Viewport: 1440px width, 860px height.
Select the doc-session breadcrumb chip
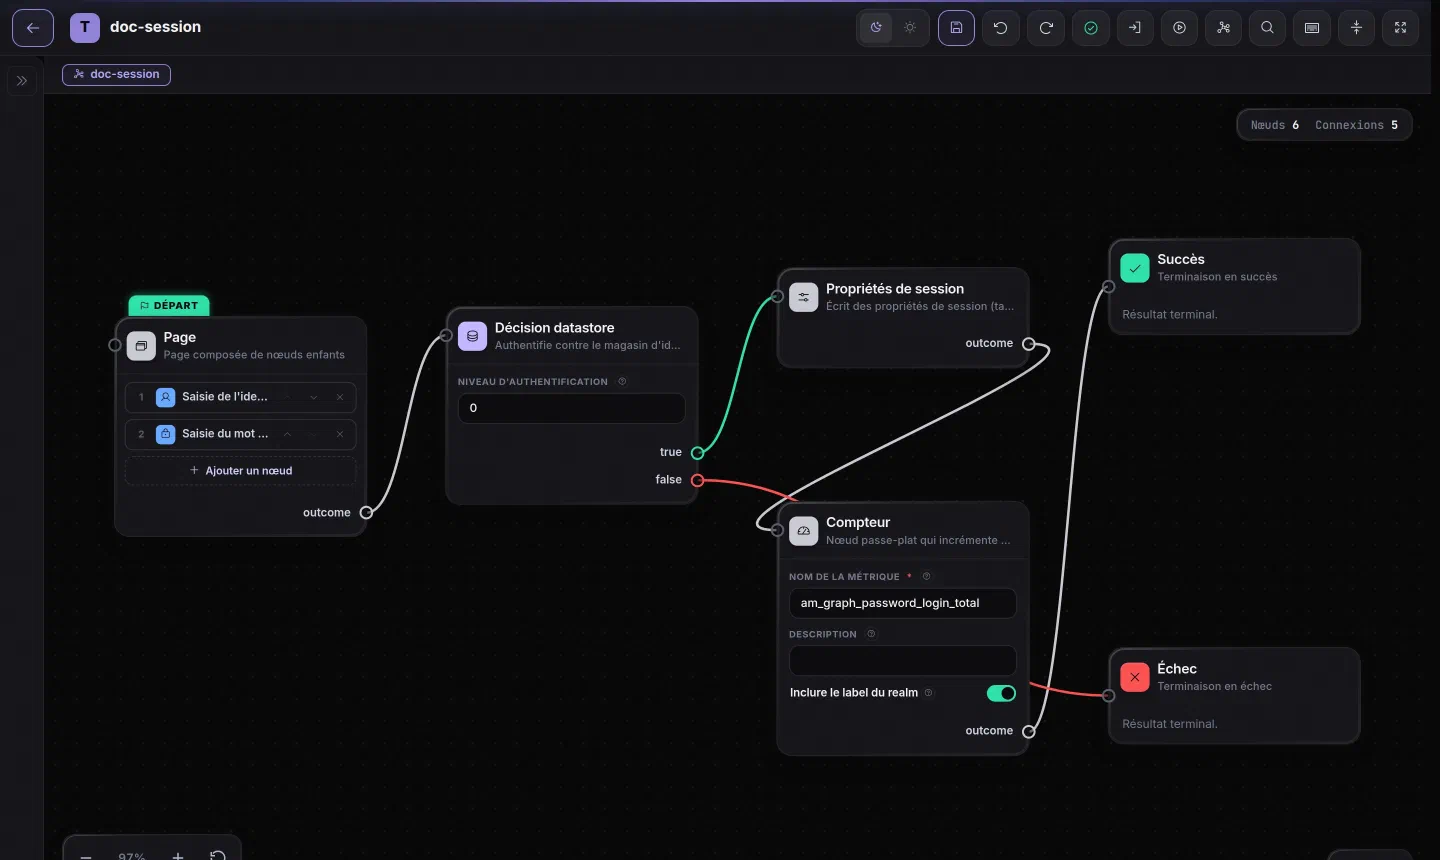tap(116, 74)
